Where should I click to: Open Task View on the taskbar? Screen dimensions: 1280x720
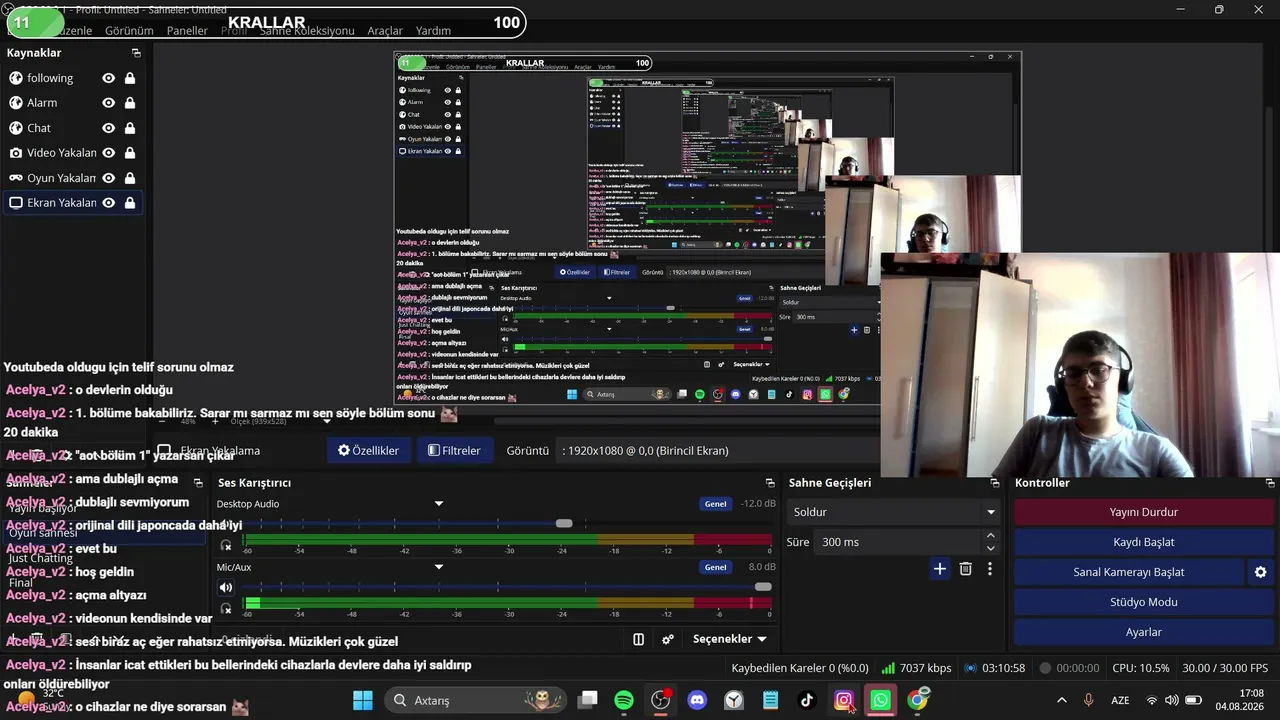[587, 700]
